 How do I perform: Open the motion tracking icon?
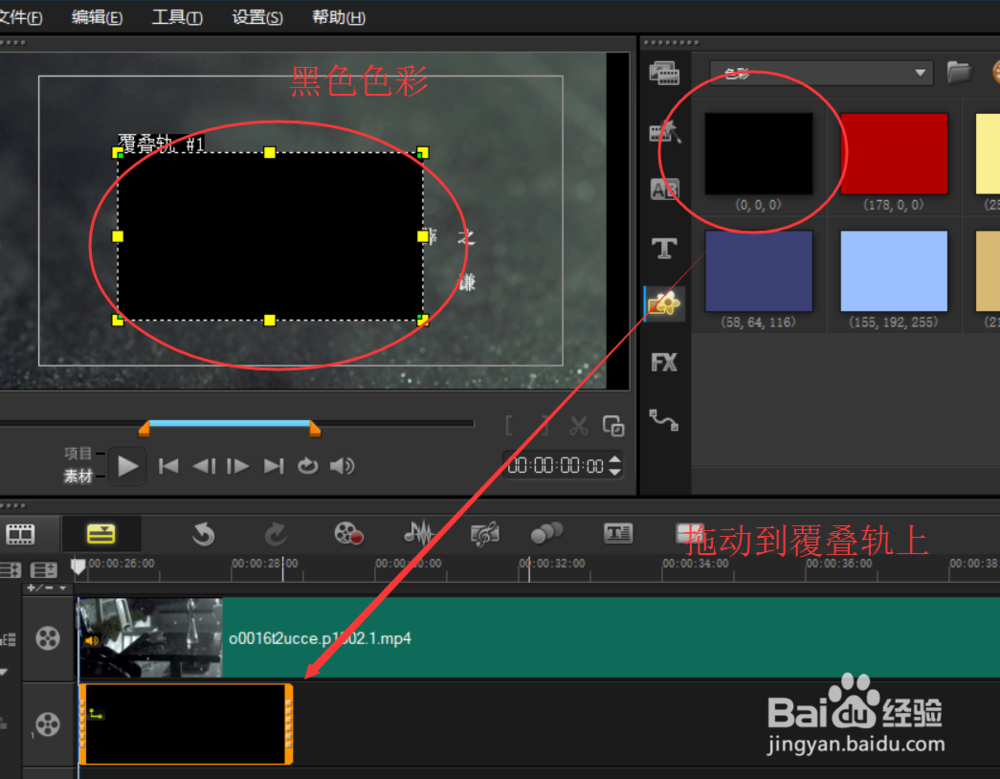[x=547, y=533]
